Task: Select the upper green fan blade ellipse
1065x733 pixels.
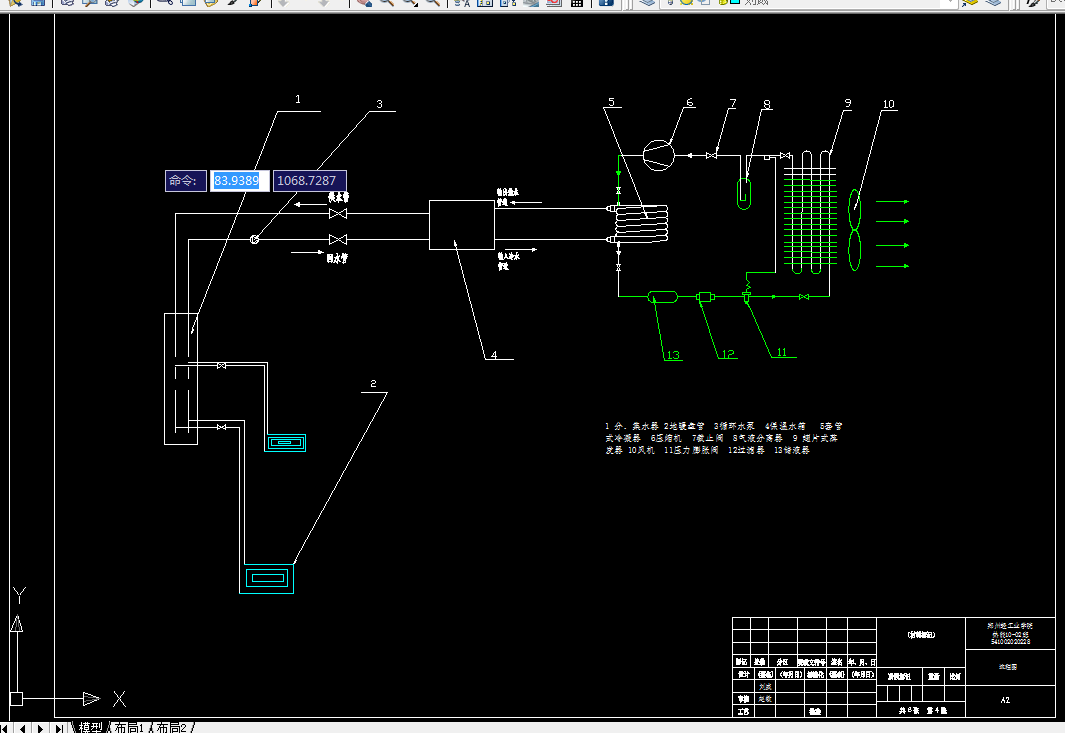Action: 854,209
